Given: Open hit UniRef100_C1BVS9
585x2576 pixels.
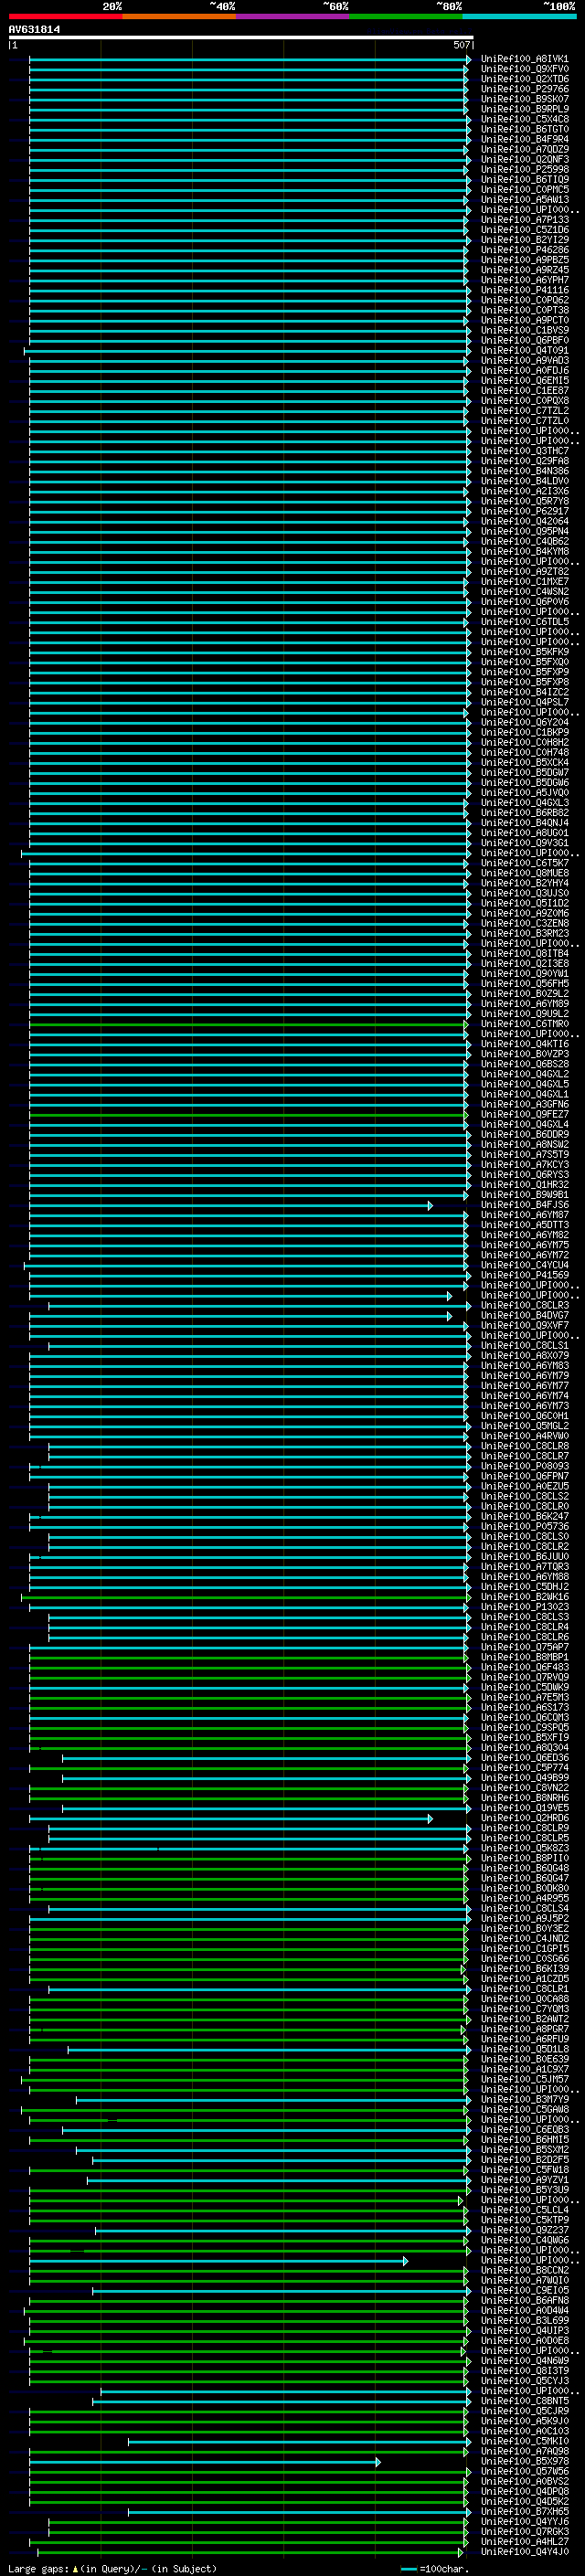Looking at the screenshot, I should tap(524, 330).
